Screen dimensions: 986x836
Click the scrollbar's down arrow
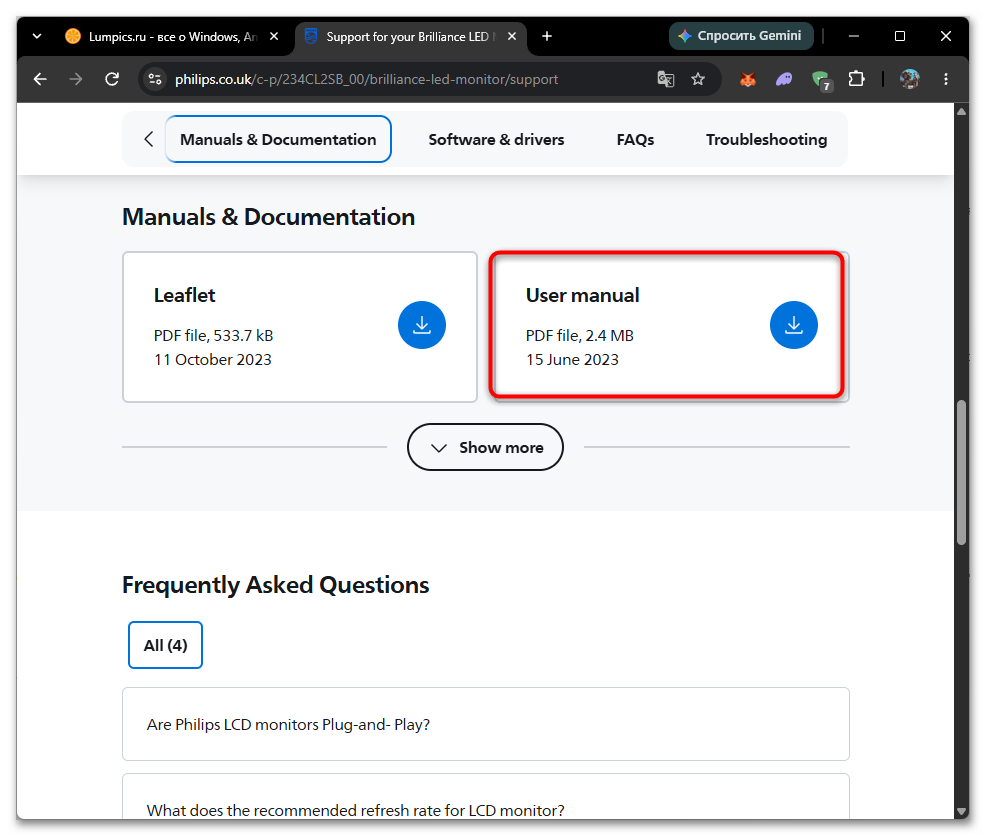pyautogui.click(x=961, y=811)
